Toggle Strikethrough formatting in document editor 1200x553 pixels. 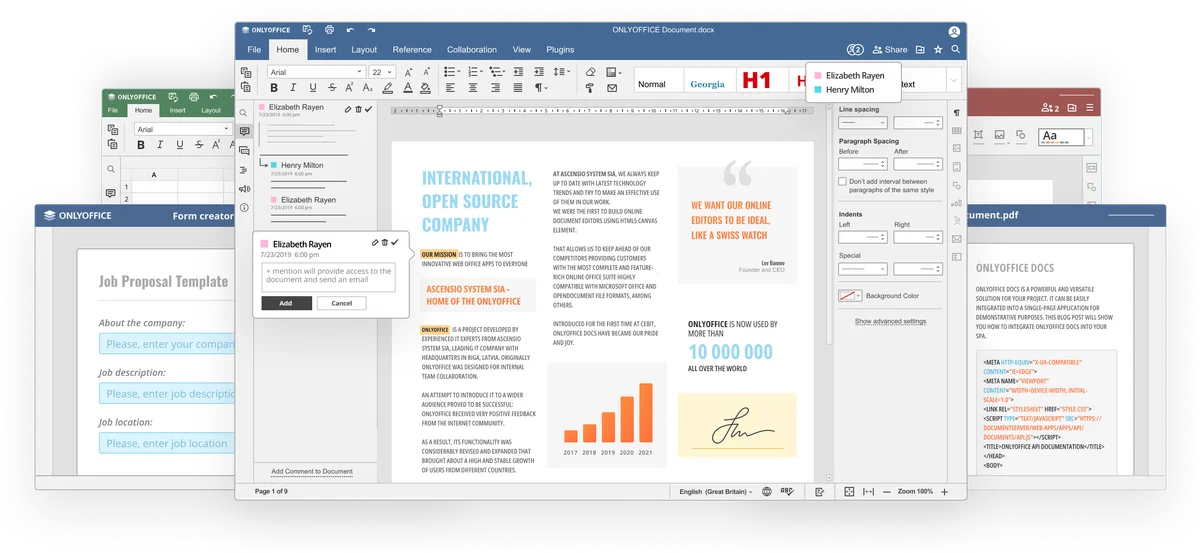[x=332, y=88]
